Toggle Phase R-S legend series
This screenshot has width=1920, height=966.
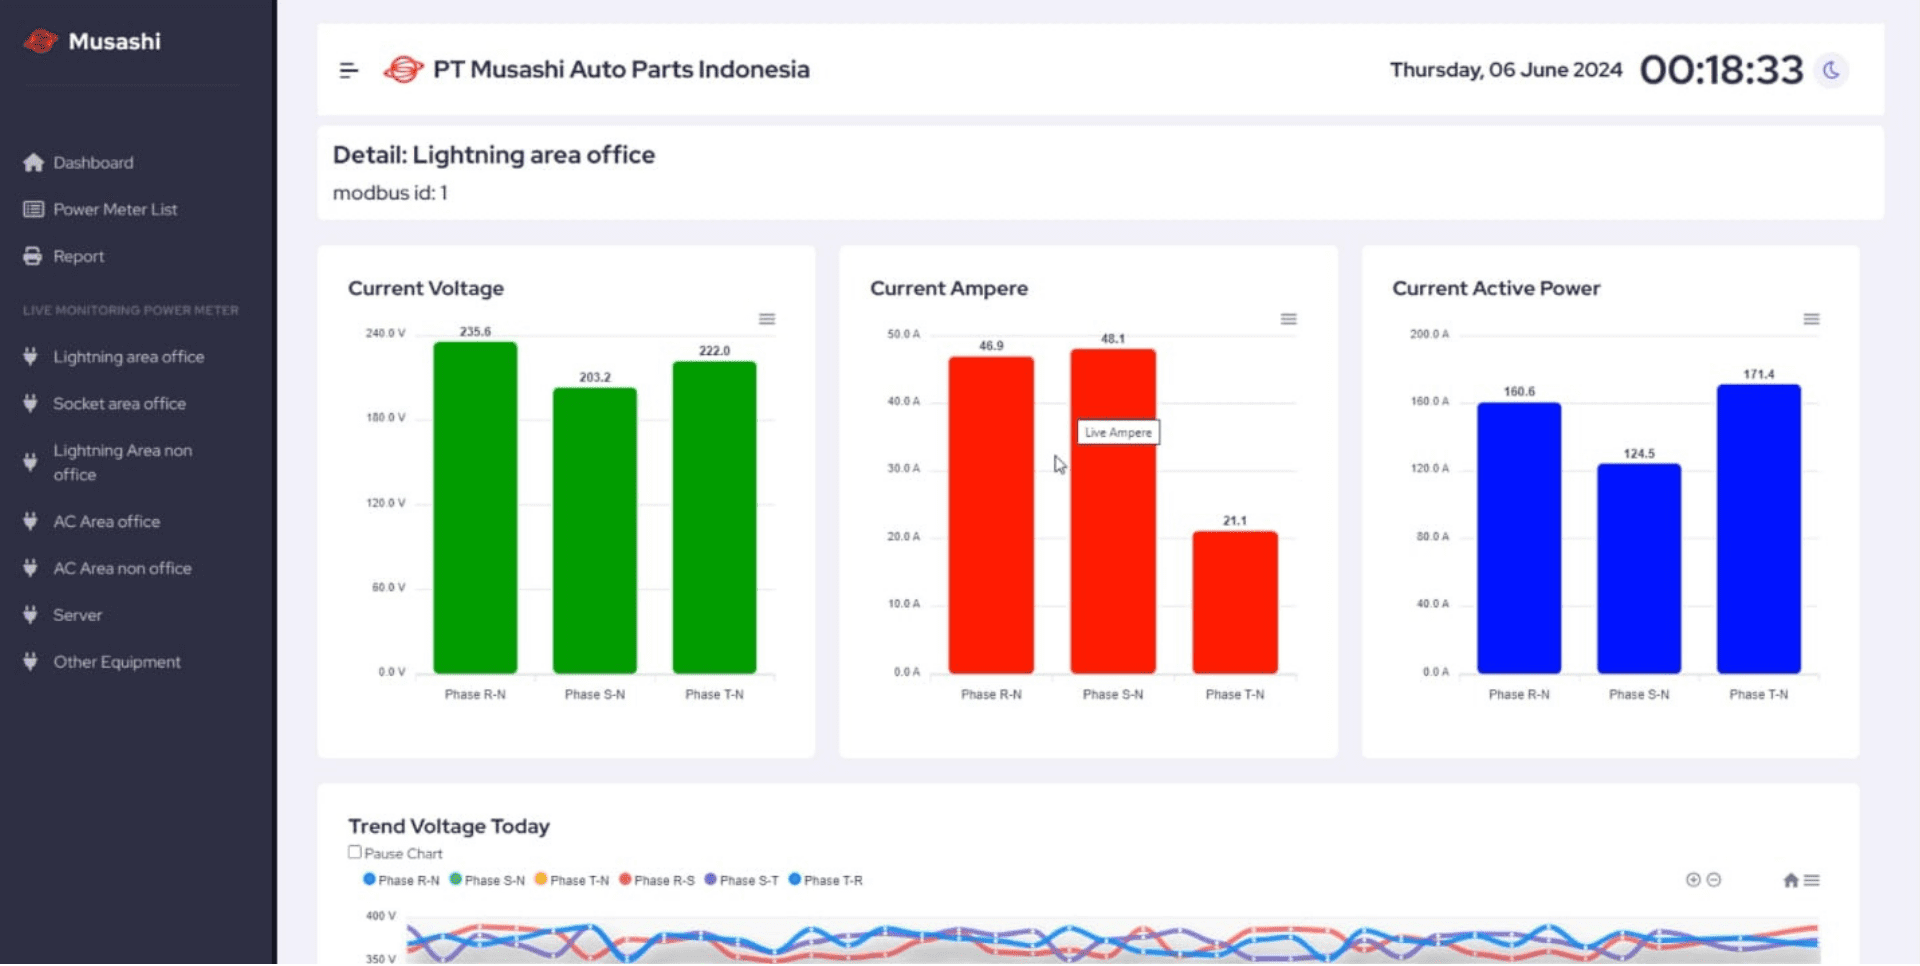point(657,881)
